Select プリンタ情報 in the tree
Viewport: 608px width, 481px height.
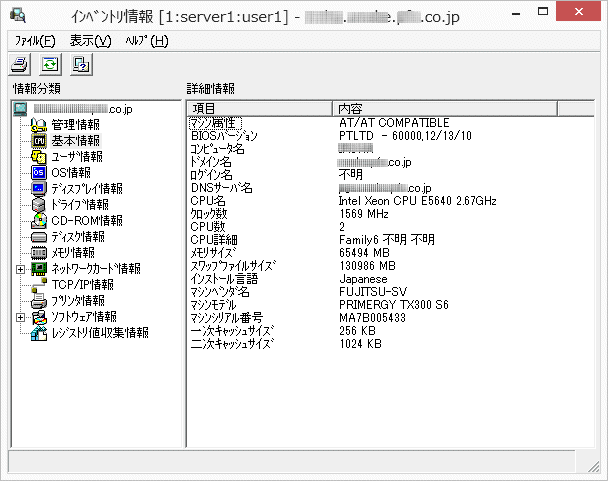pos(78,301)
